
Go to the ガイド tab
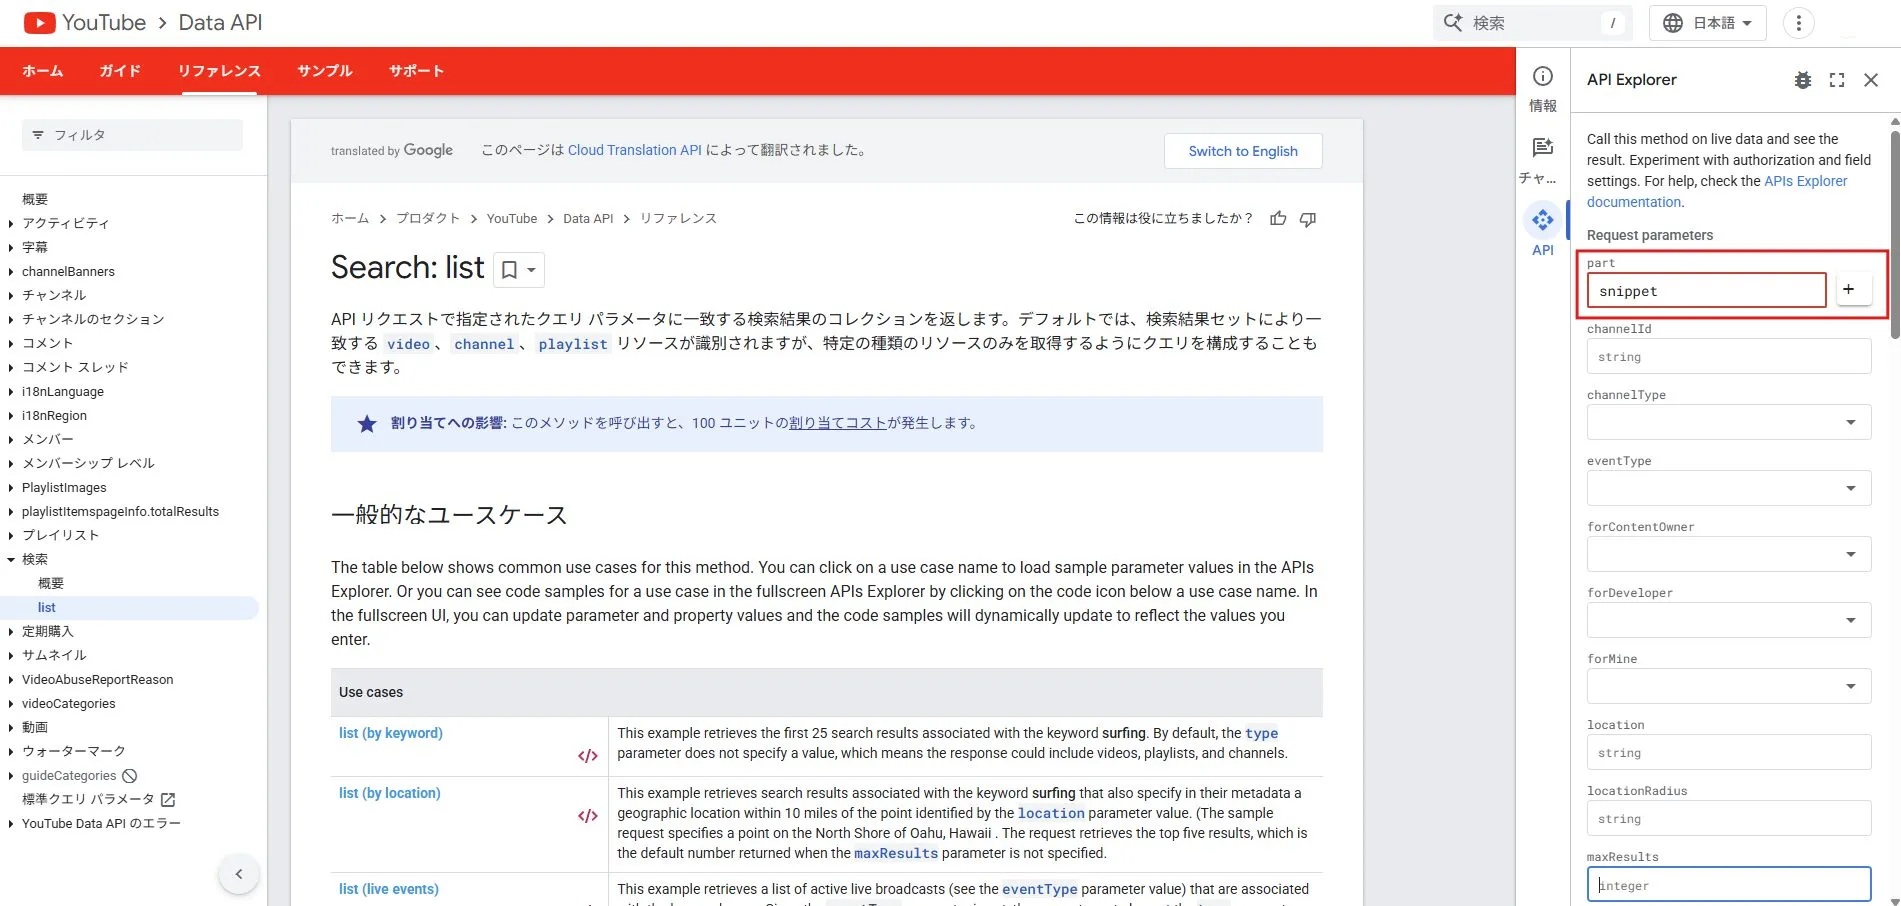tap(120, 71)
